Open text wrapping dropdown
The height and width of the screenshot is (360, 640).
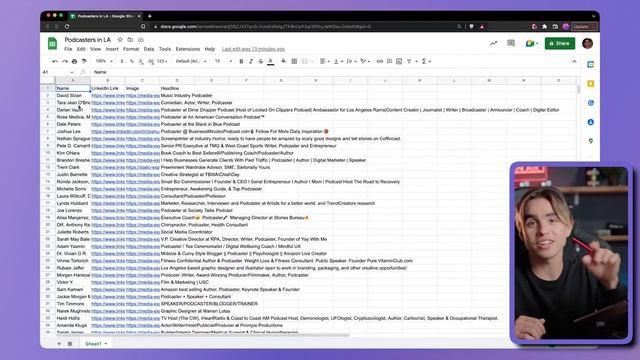351,61
